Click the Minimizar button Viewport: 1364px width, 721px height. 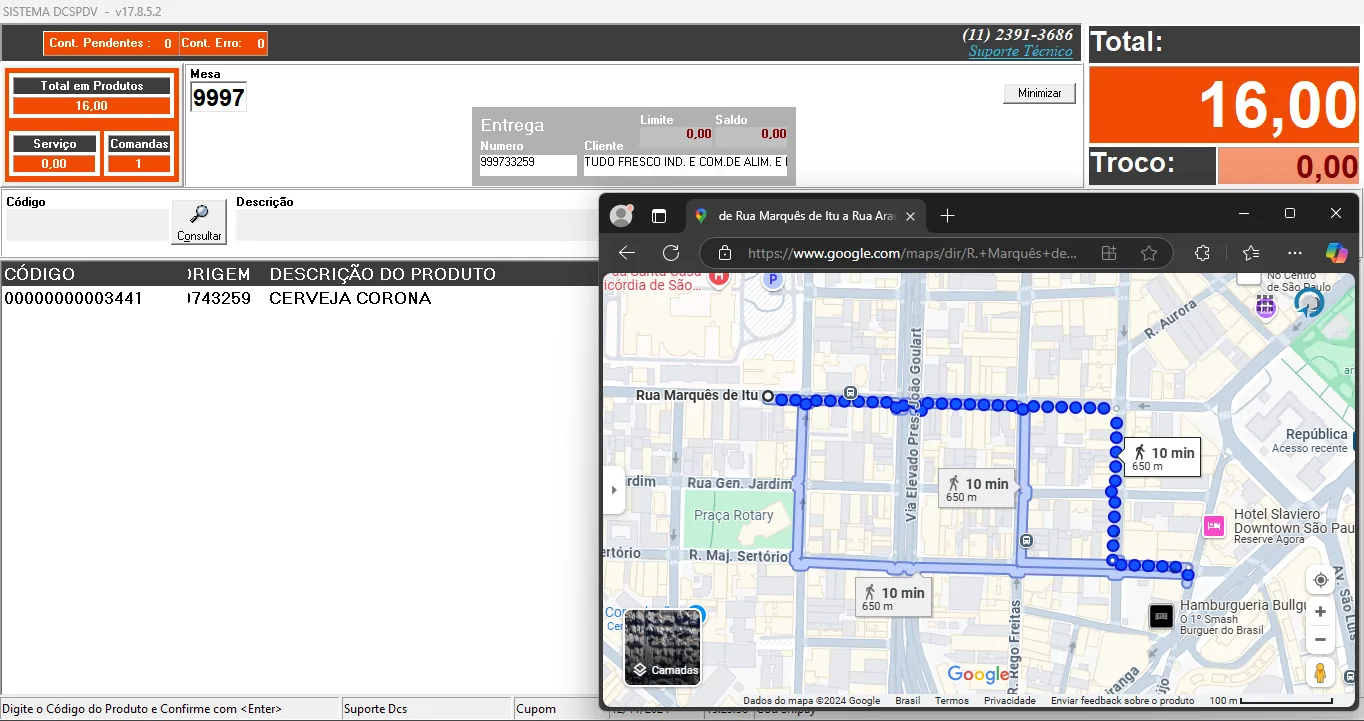1040,93
